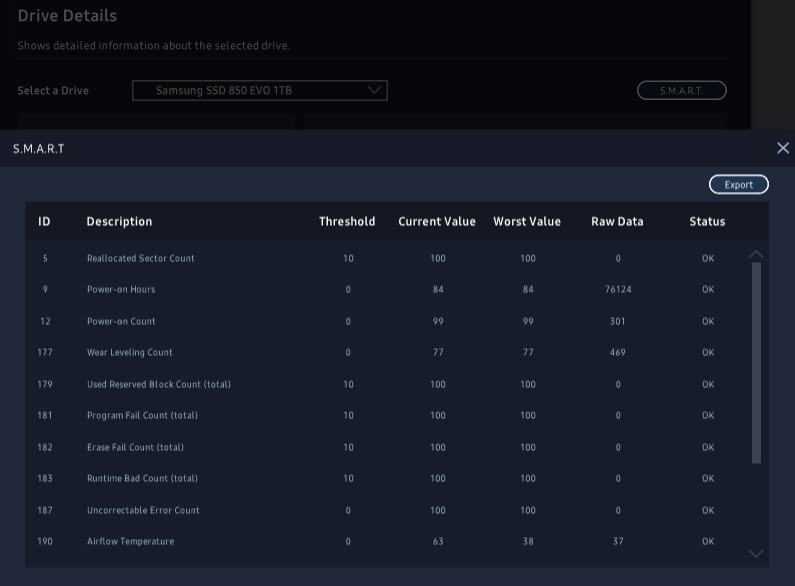Select the Power-on Hours row
795x586 pixels.
click(388, 289)
